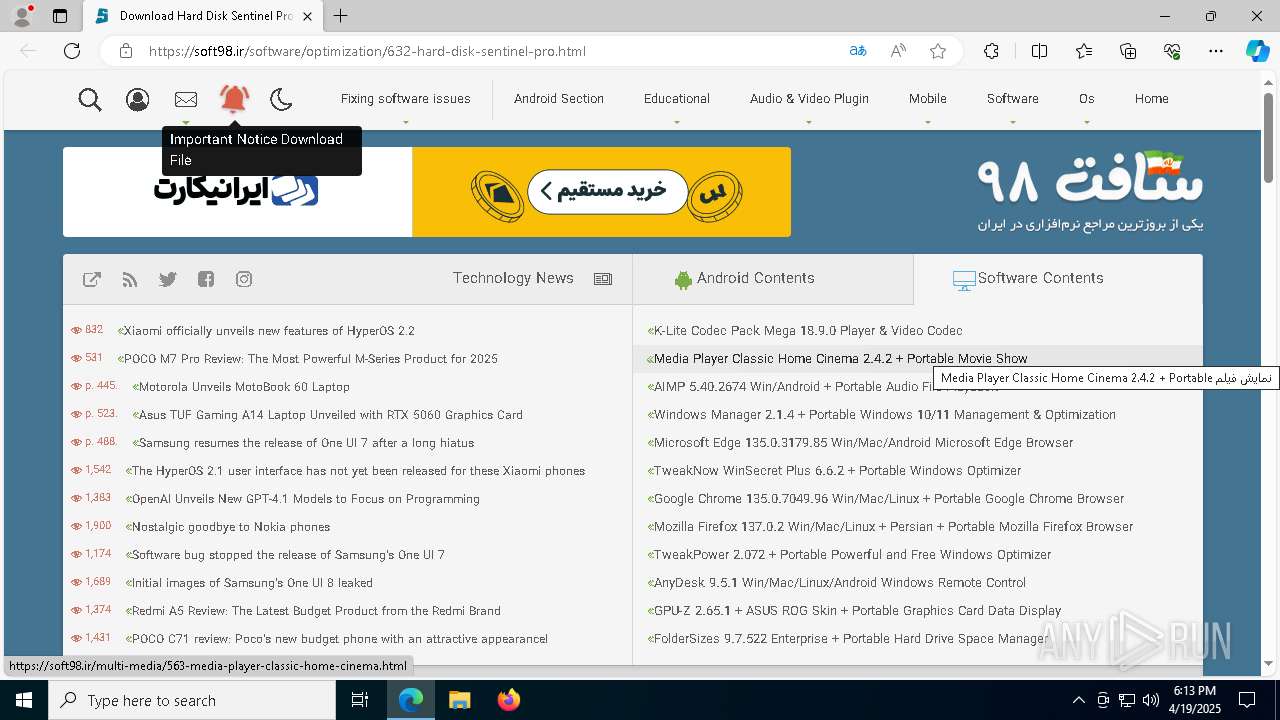Click the Edge refresh page icon
This screenshot has height=720, width=1280.
(72, 51)
